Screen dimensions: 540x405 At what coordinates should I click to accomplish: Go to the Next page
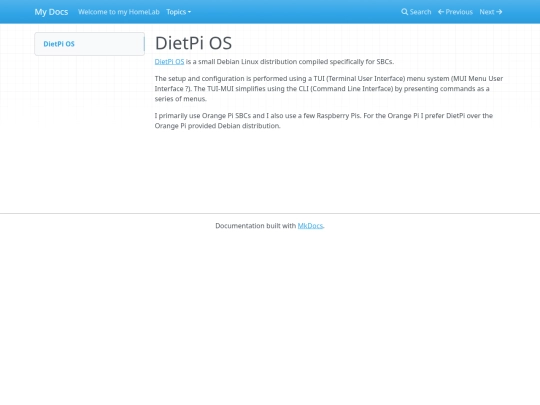tap(491, 12)
